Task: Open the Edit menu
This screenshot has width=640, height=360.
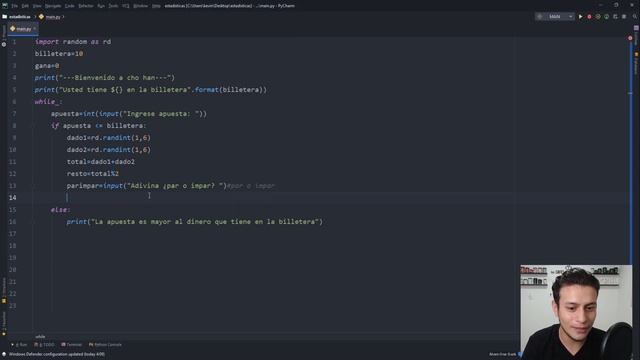Action: (x=25, y=6)
